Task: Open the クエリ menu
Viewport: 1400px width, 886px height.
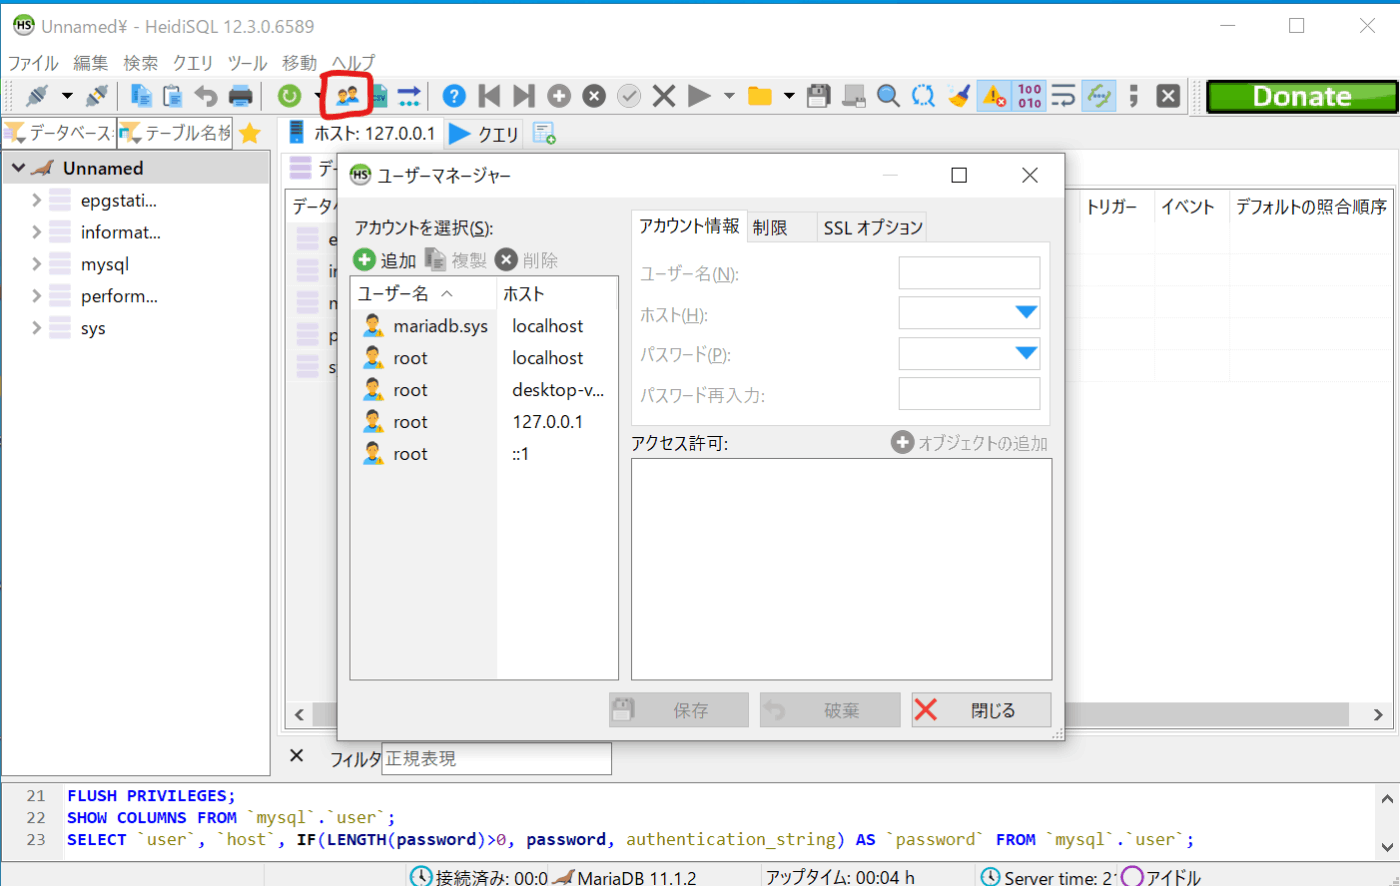Action: pos(193,62)
